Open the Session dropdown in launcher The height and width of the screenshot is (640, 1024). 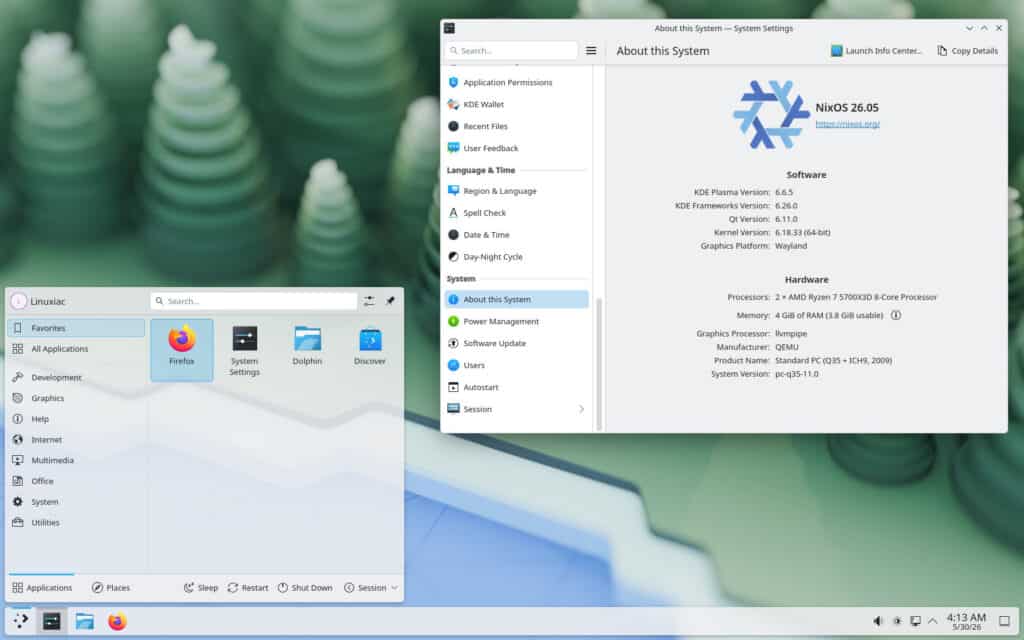point(370,588)
